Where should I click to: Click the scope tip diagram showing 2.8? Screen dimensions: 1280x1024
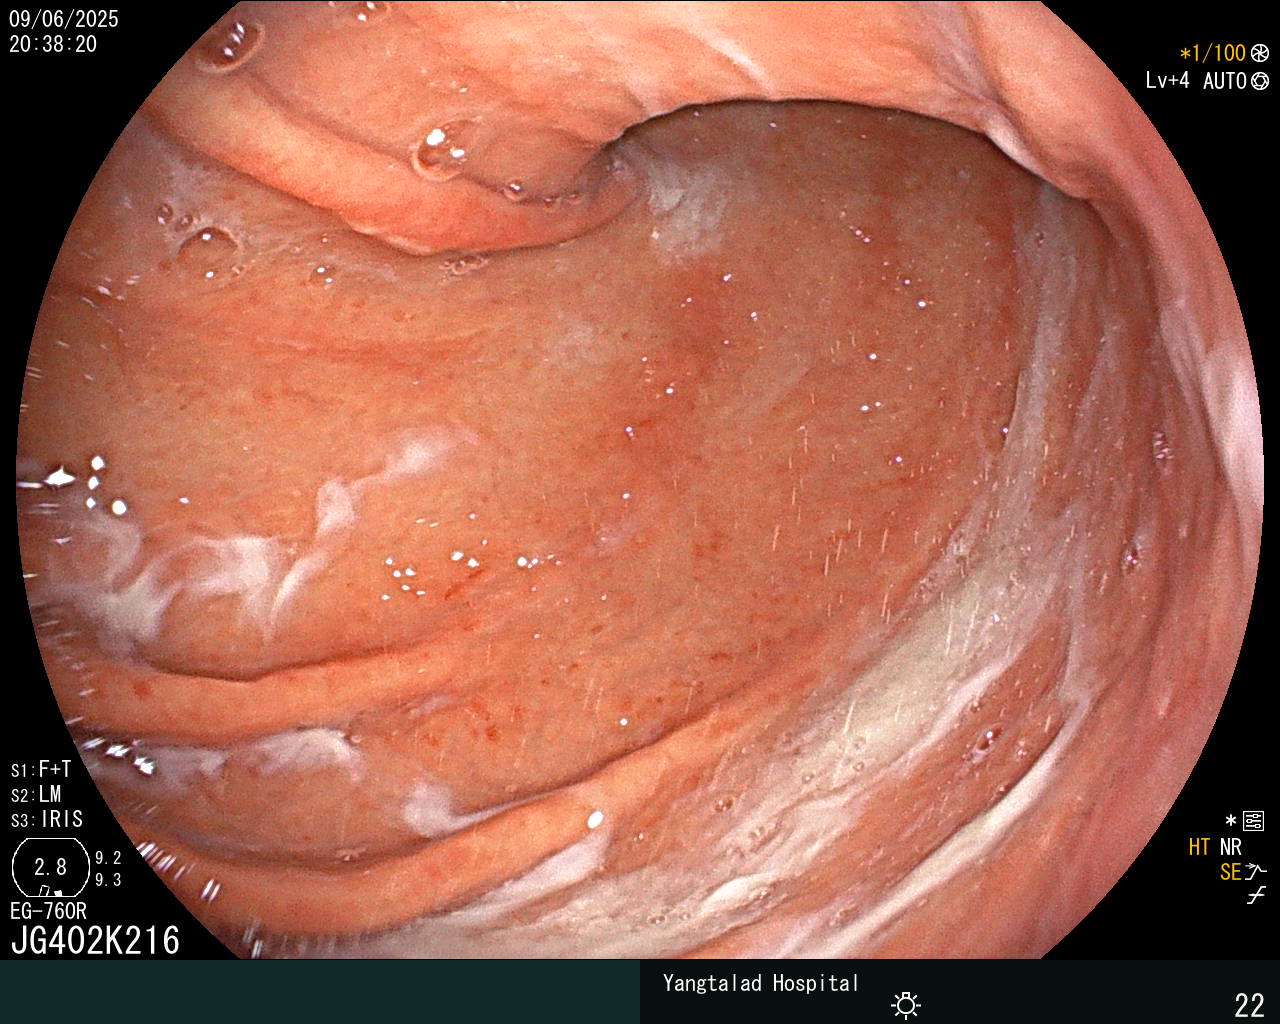click(50, 868)
